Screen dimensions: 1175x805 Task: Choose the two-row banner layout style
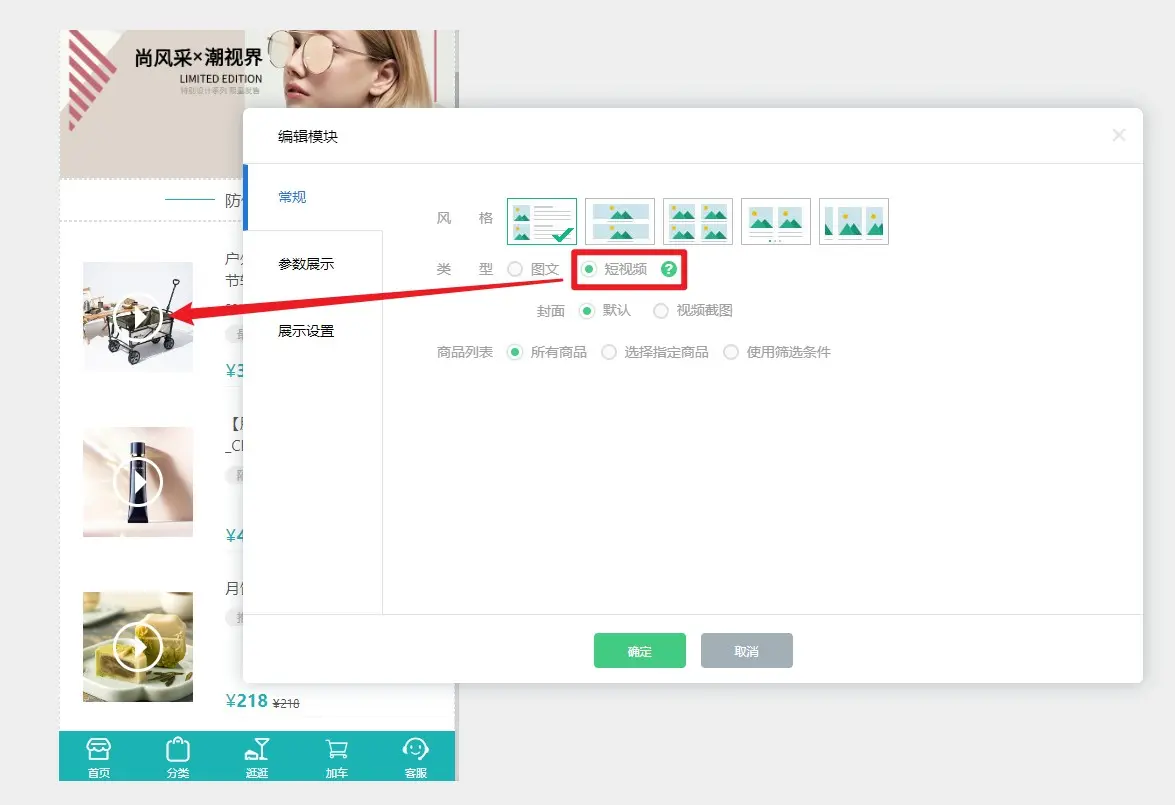pyautogui.click(x=619, y=221)
